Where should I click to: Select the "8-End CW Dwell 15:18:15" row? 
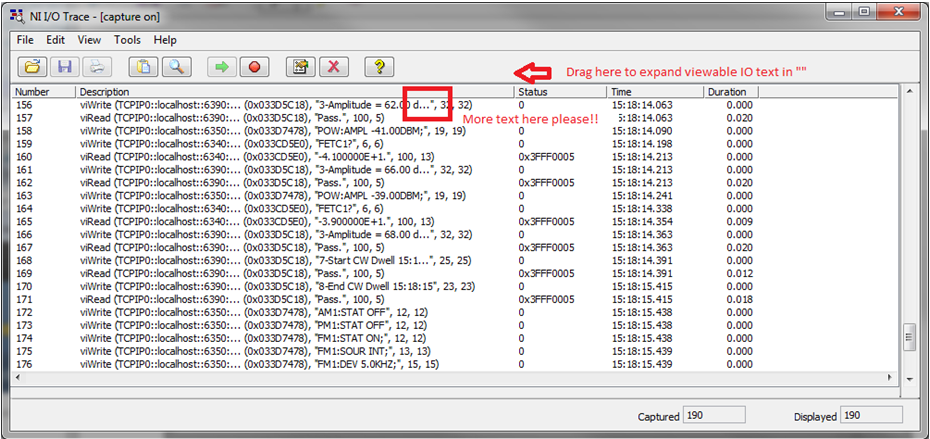point(385,287)
